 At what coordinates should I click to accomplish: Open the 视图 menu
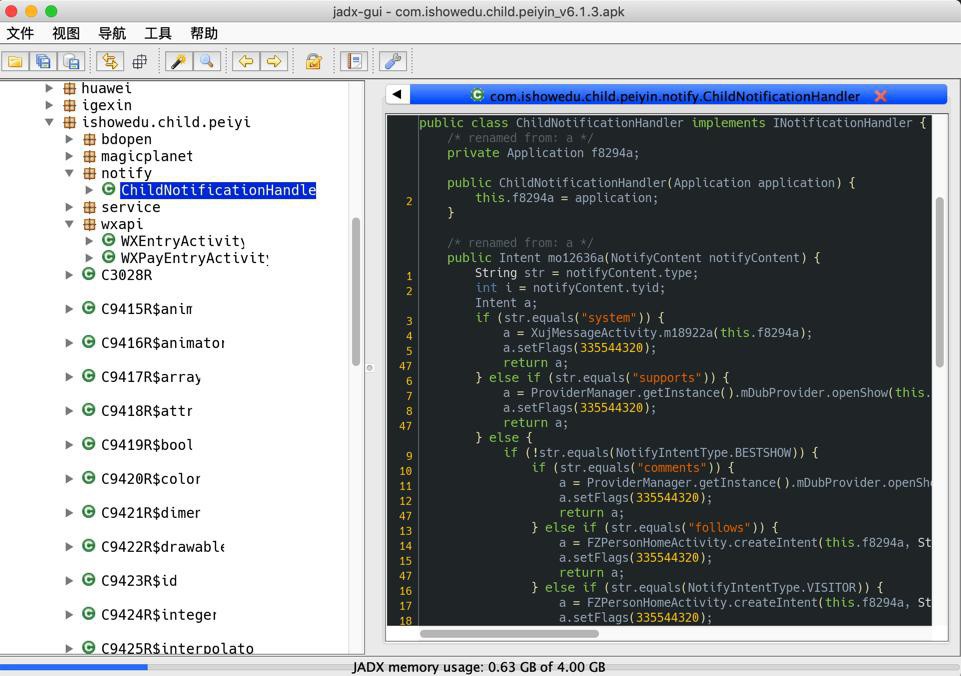(66, 33)
